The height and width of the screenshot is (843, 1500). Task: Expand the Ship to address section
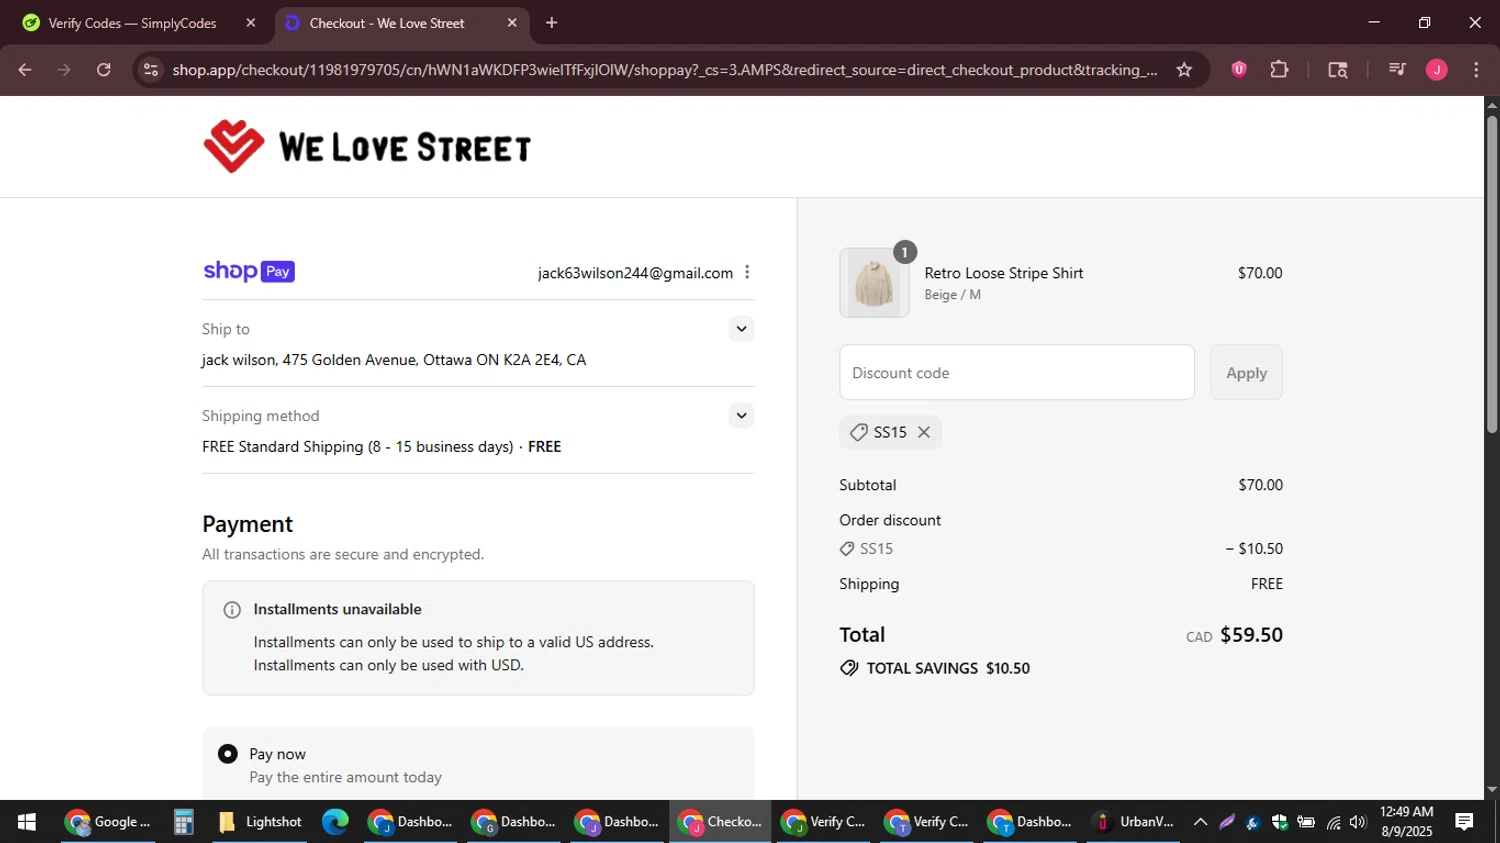[741, 329]
